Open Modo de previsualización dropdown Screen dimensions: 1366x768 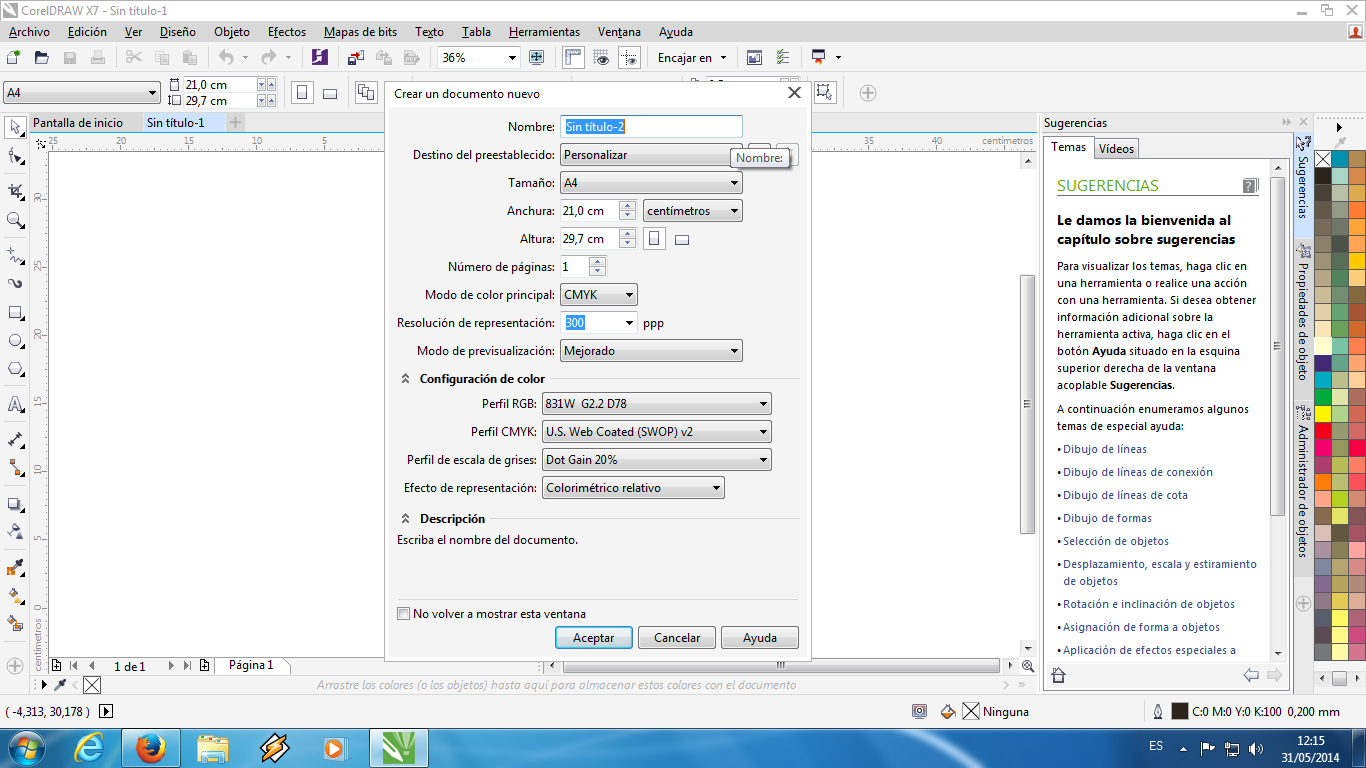click(651, 351)
